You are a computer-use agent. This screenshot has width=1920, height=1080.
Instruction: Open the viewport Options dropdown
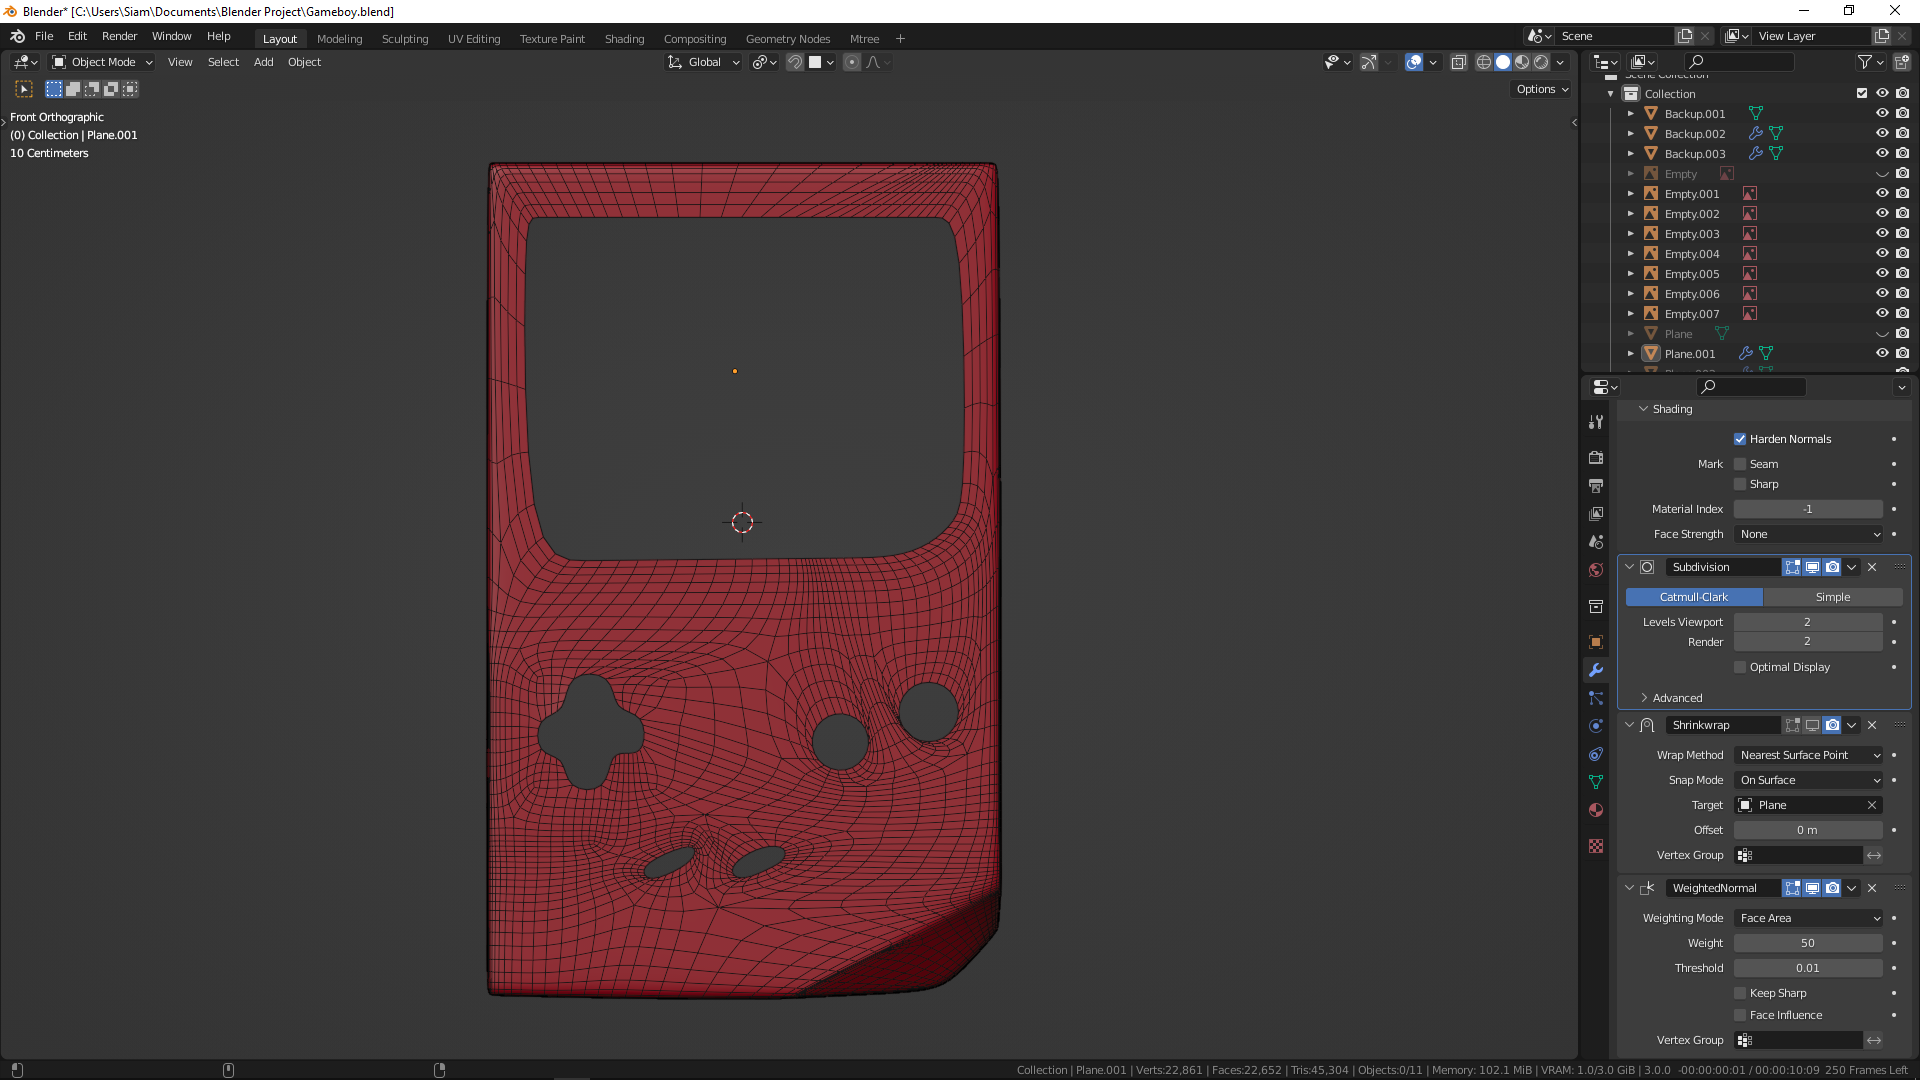[x=1542, y=89]
